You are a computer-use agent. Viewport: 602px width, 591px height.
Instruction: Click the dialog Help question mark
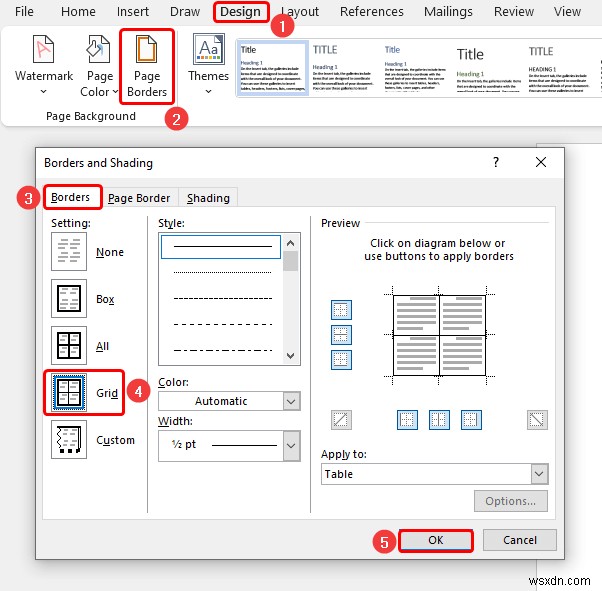[x=496, y=162]
